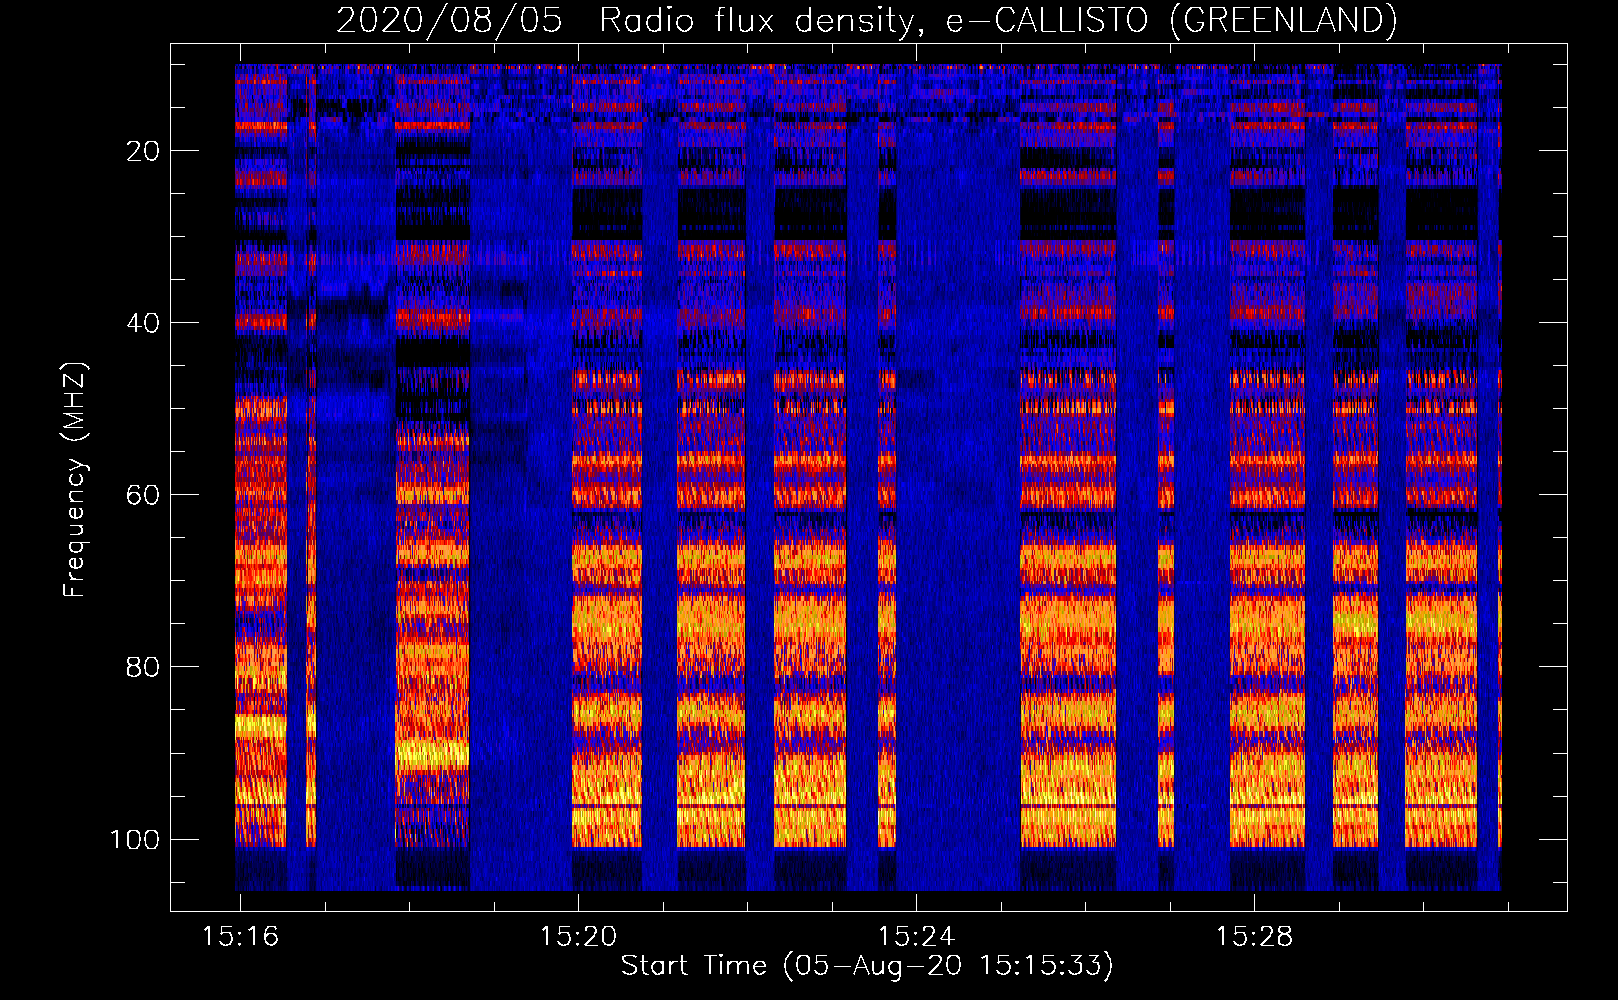Click the x-axis time label '15:24'

click(916, 937)
